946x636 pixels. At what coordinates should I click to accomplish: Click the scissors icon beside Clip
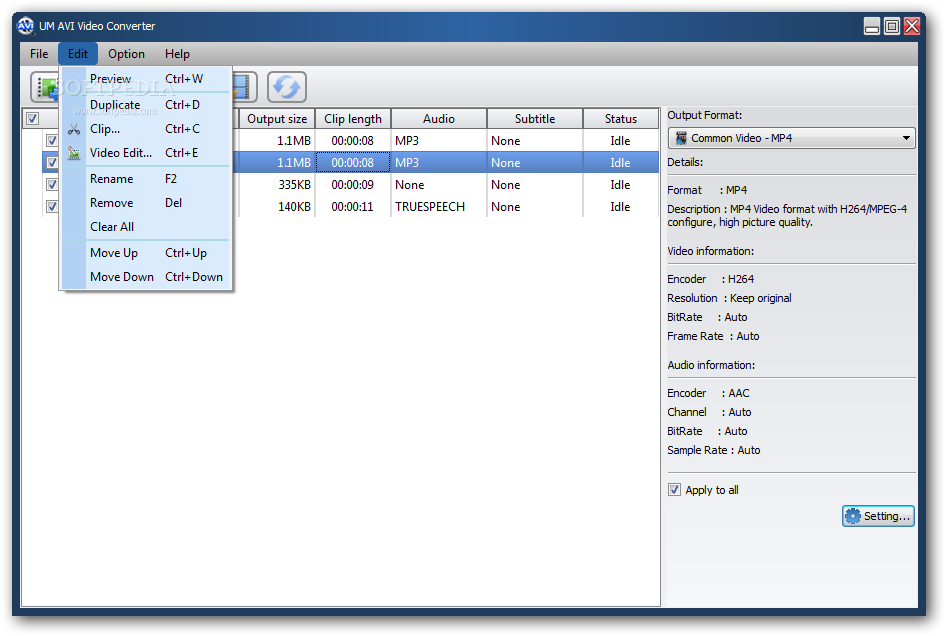click(74, 129)
